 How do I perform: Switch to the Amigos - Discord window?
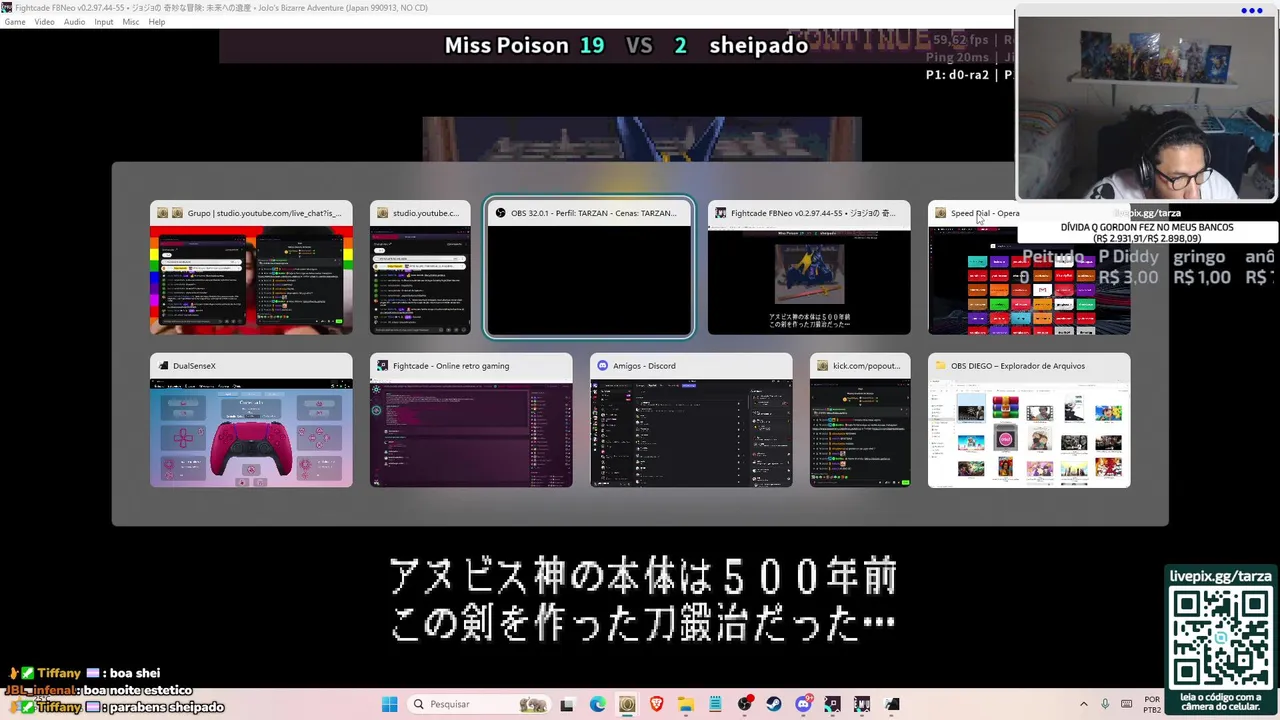[691, 420]
